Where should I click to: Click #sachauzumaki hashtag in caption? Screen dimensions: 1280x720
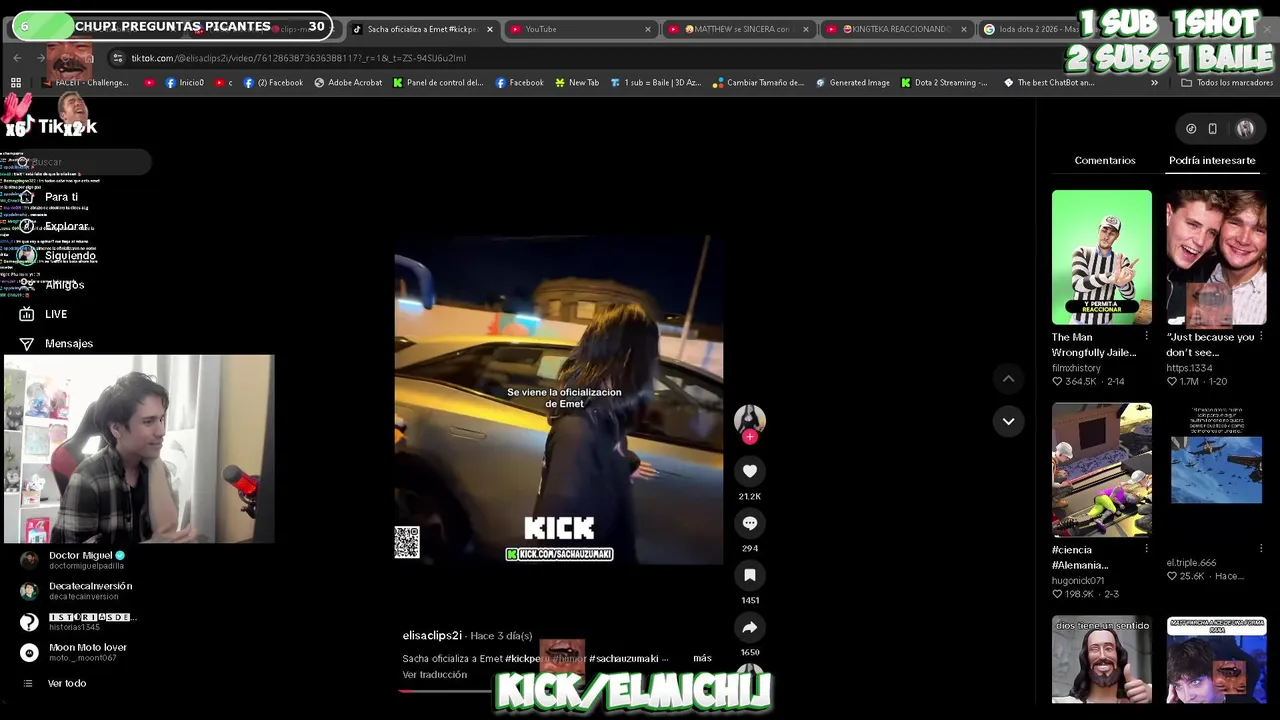coord(623,658)
